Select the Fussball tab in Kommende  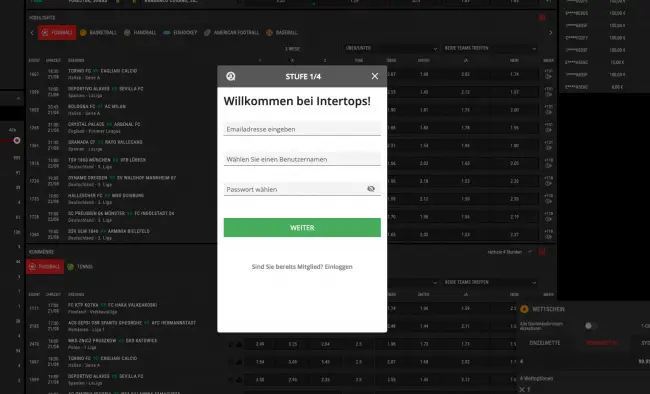(x=45, y=267)
